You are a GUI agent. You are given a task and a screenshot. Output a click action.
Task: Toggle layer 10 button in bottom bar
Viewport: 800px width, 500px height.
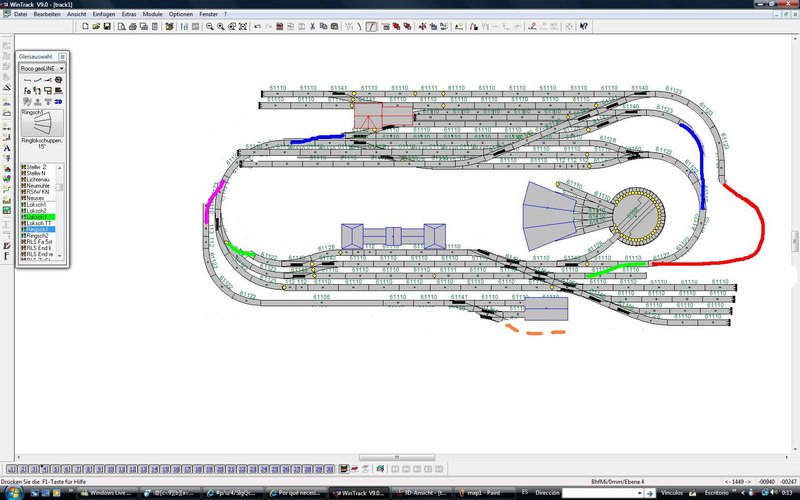click(x=110, y=469)
